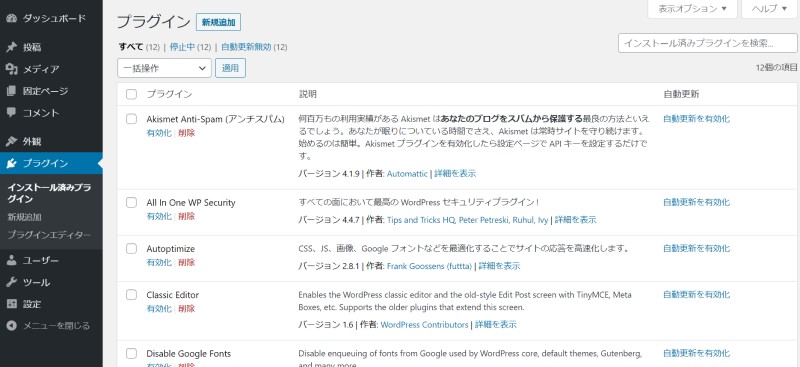Viewport: 800px width, 367px height.
Task: Open プラグインエディター submenu item
Action: pos(49,235)
